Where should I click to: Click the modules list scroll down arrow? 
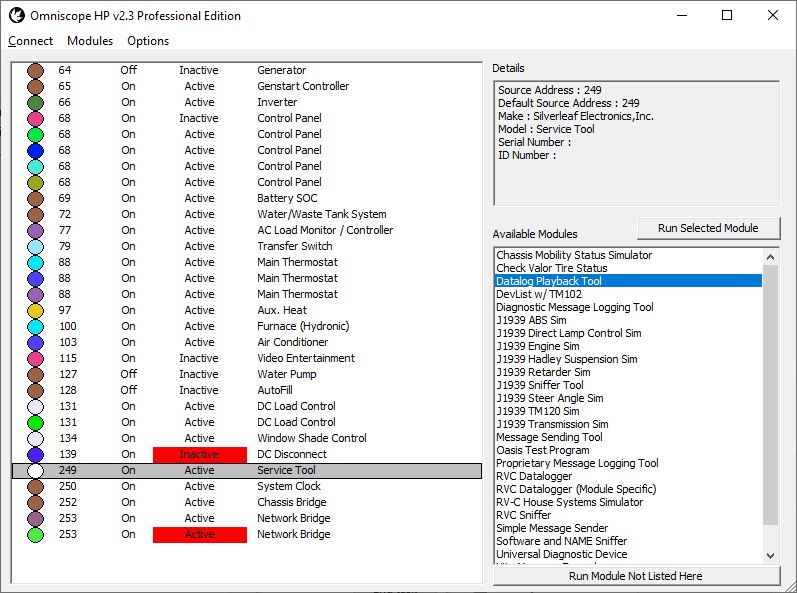[771, 555]
